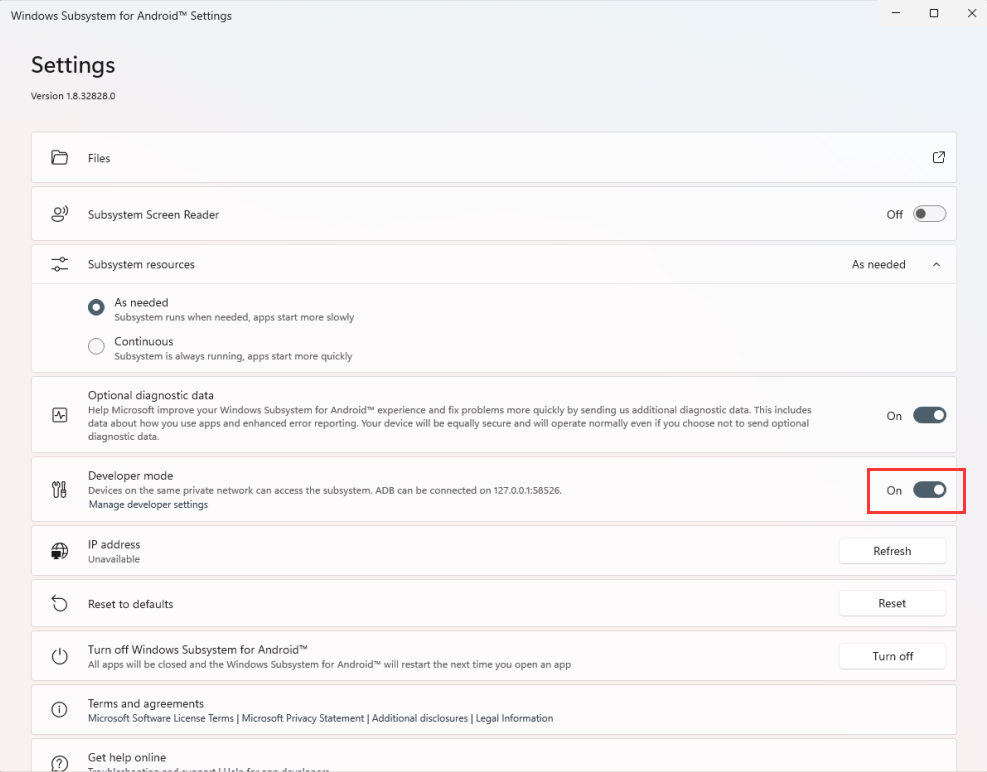Image resolution: width=987 pixels, height=772 pixels.
Task: Turn on Subsystem Screen Reader toggle
Action: (929, 214)
